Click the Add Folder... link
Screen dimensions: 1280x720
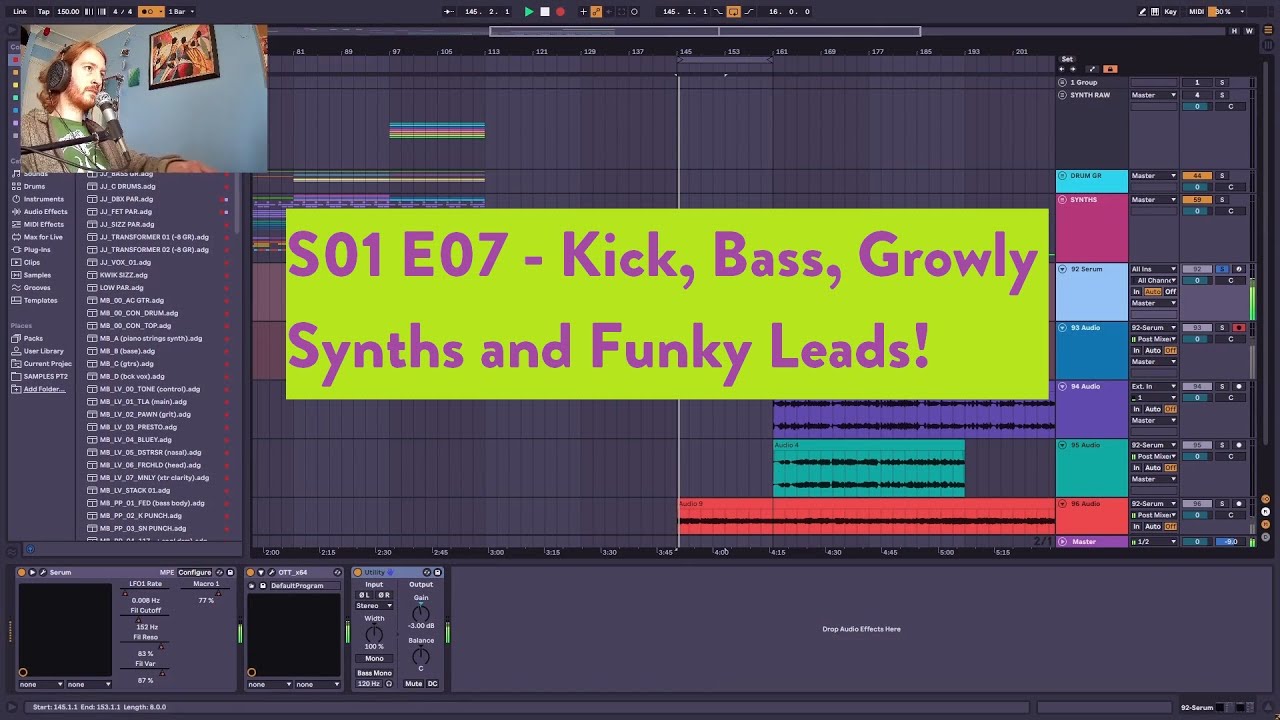tap(43, 389)
